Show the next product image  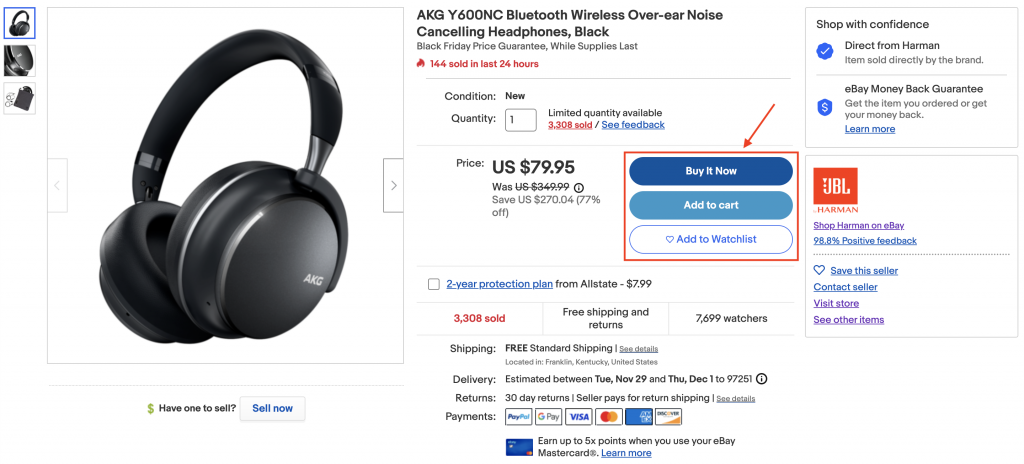(393, 185)
